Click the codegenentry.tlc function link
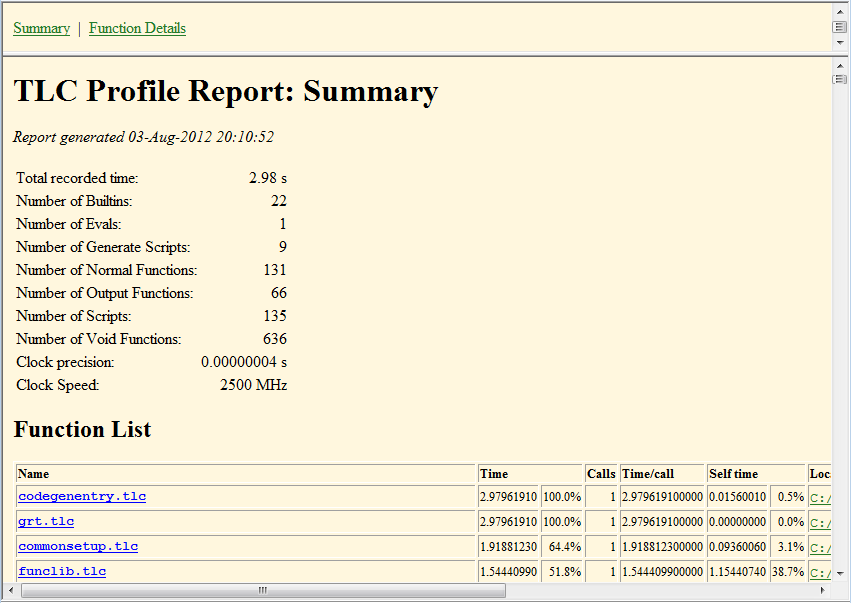Image resolution: width=851 pixels, height=603 pixels. click(x=82, y=496)
